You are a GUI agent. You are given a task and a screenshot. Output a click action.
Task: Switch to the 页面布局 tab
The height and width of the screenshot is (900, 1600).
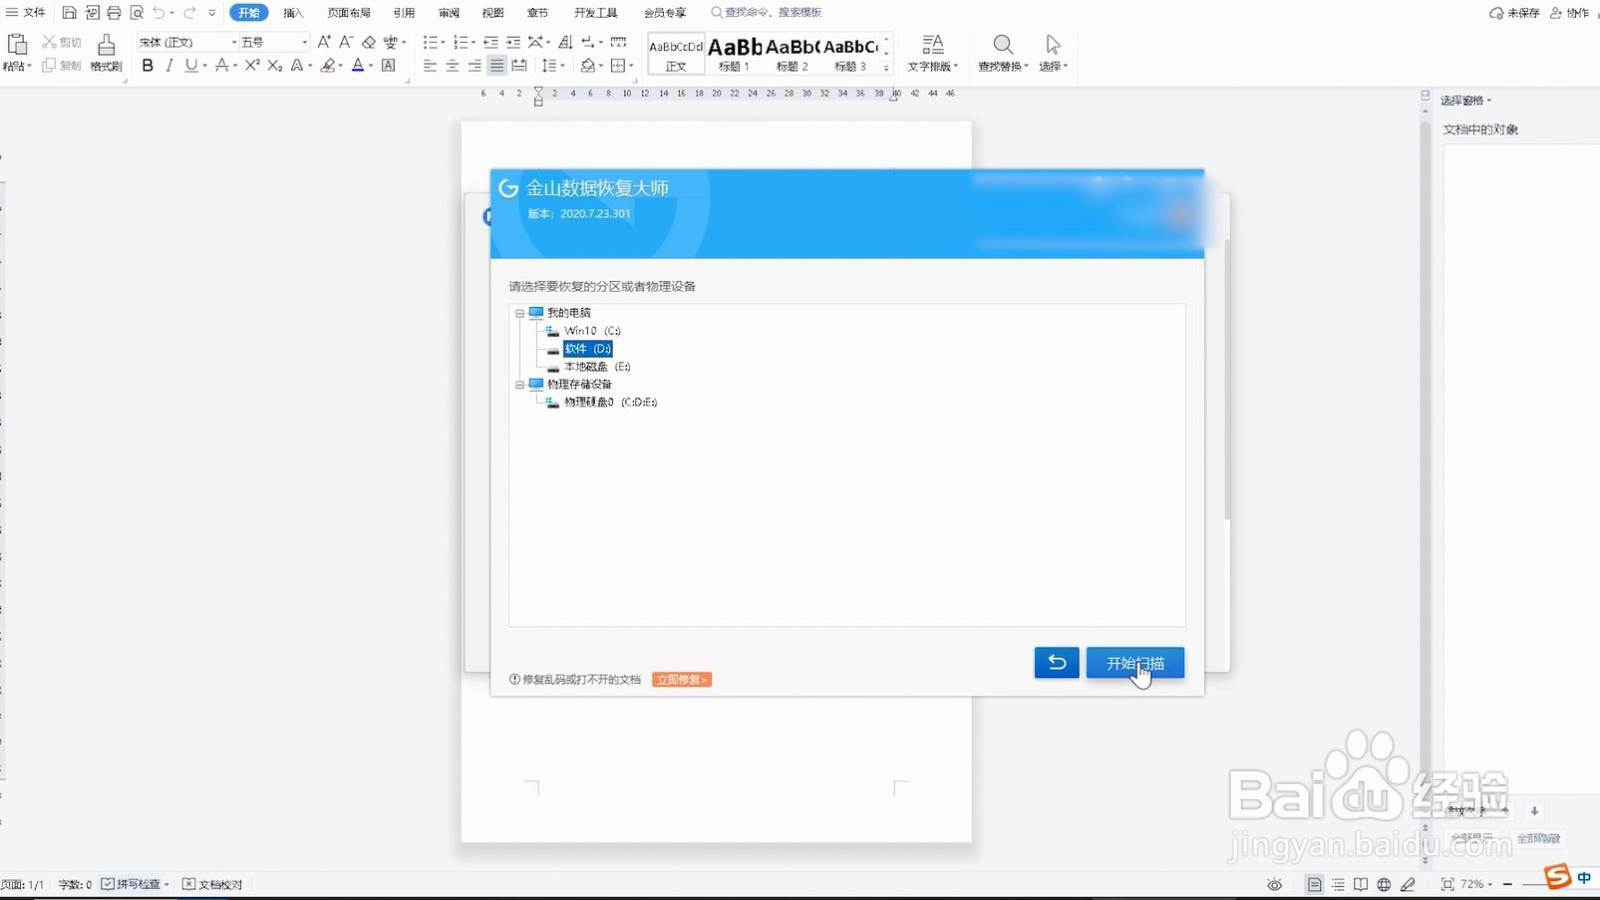point(349,13)
